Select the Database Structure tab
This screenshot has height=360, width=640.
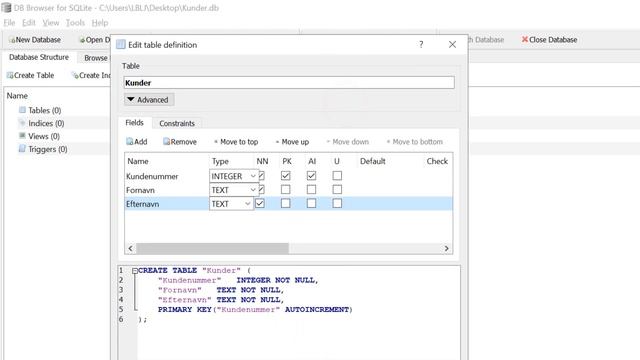tap(39, 57)
